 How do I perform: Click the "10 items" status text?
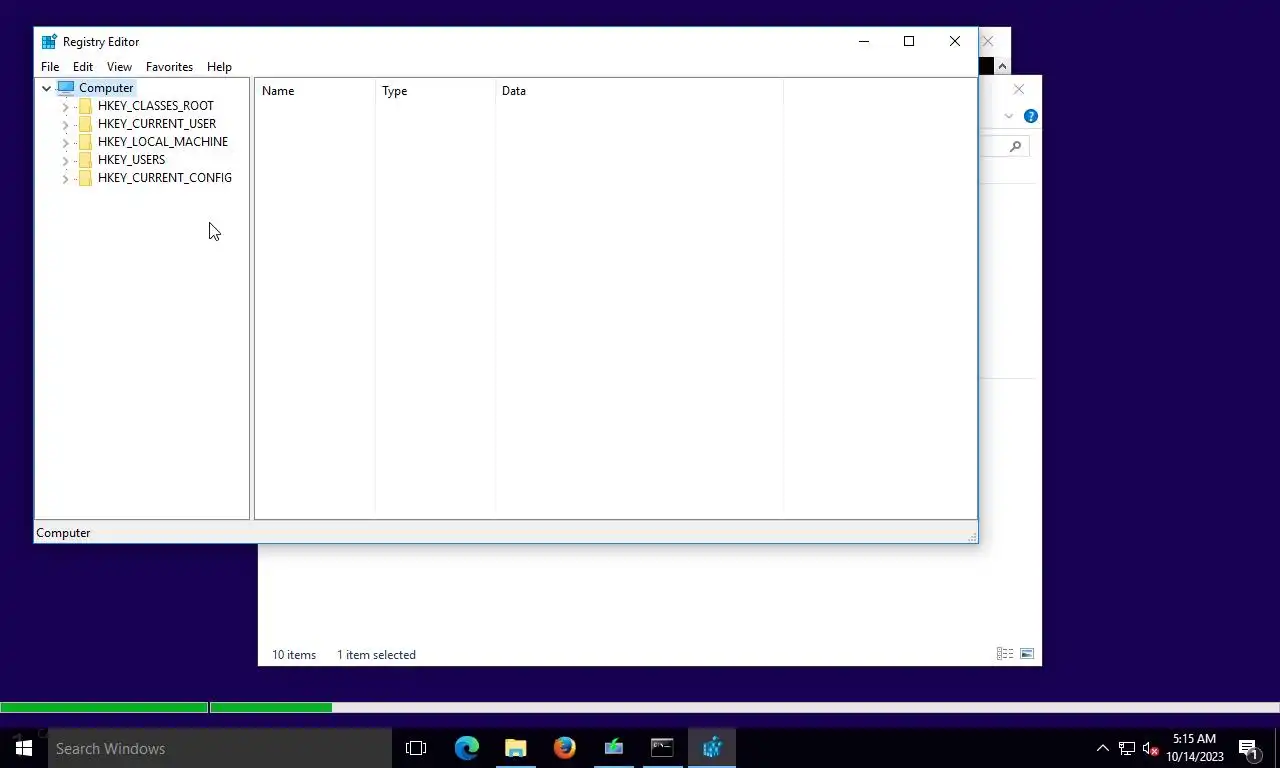click(x=294, y=655)
